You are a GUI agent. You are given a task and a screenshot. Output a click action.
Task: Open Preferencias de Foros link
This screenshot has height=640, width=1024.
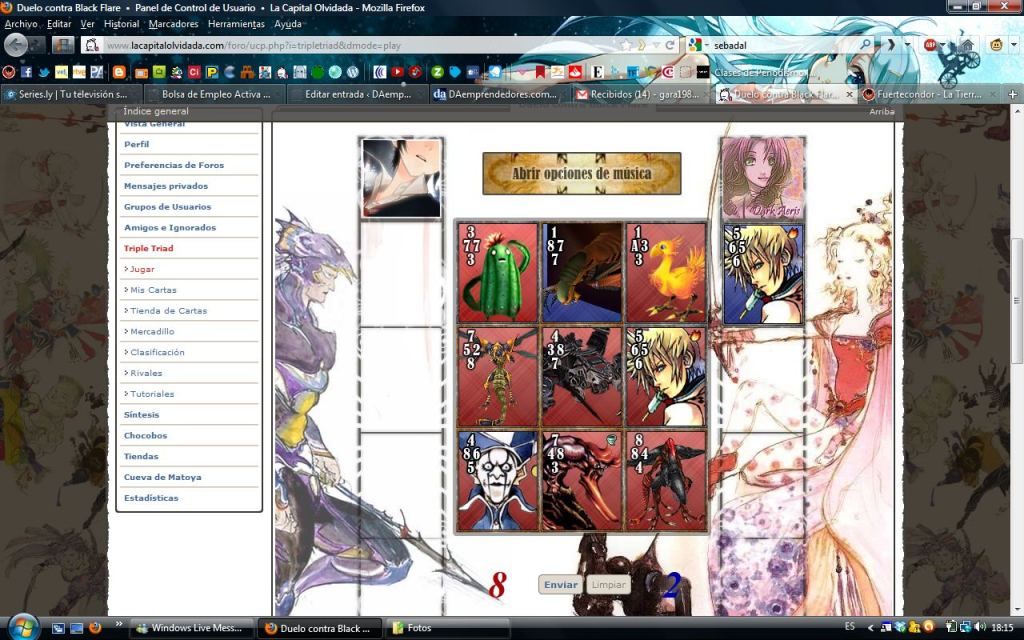coord(174,165)
